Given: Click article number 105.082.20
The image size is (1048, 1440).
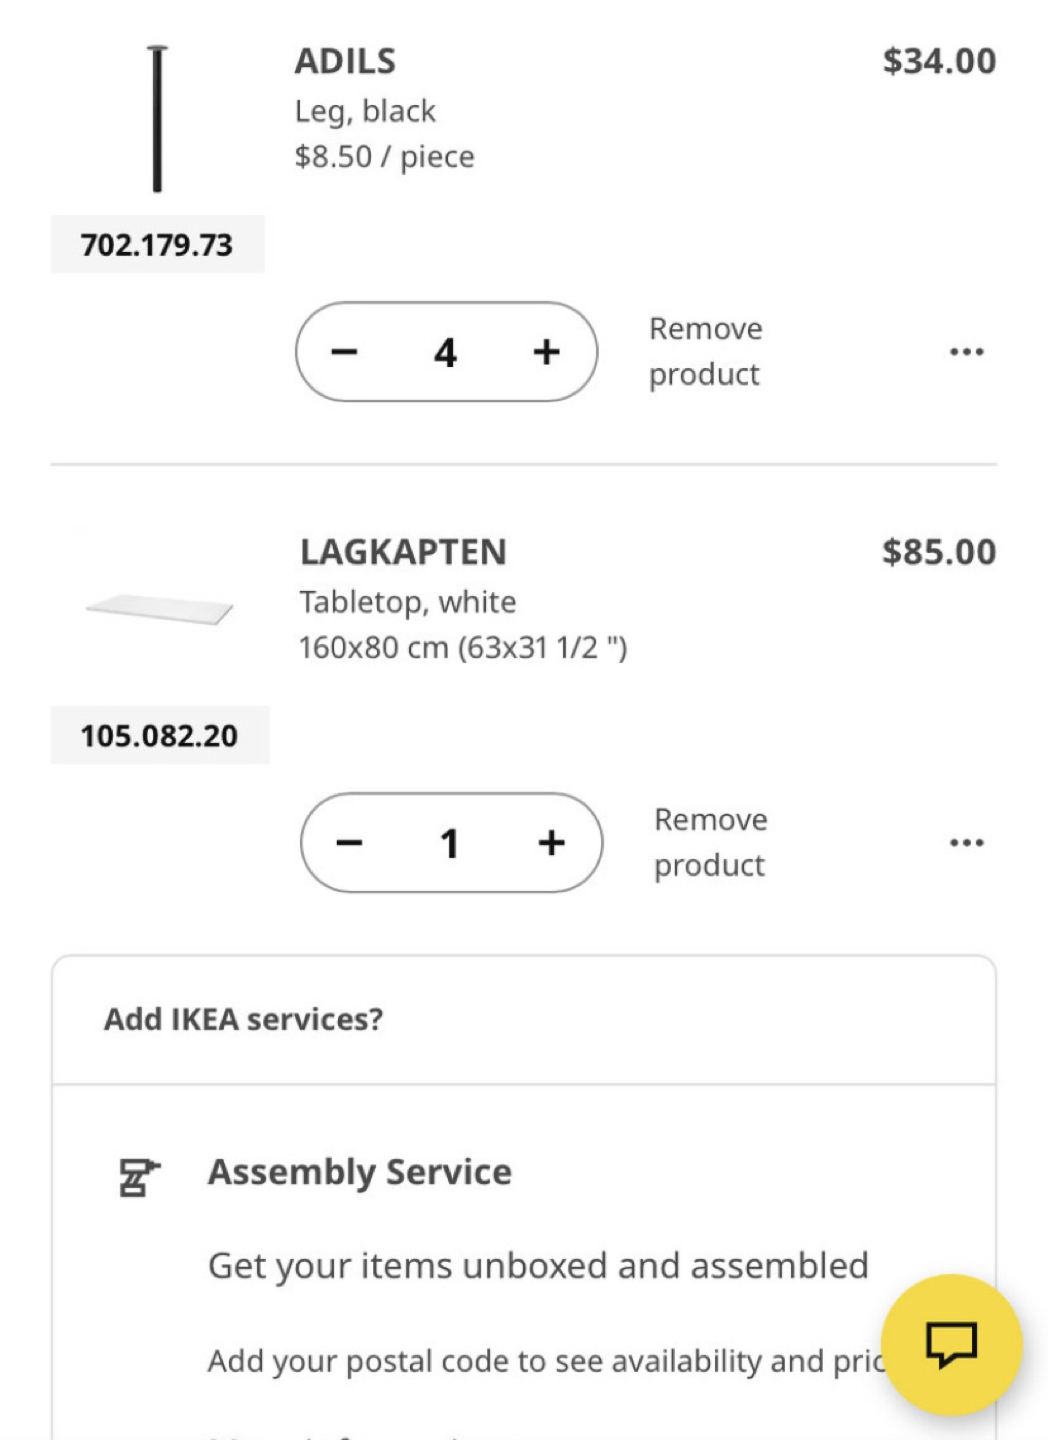Looking at the screenshot, I should 159,736.
